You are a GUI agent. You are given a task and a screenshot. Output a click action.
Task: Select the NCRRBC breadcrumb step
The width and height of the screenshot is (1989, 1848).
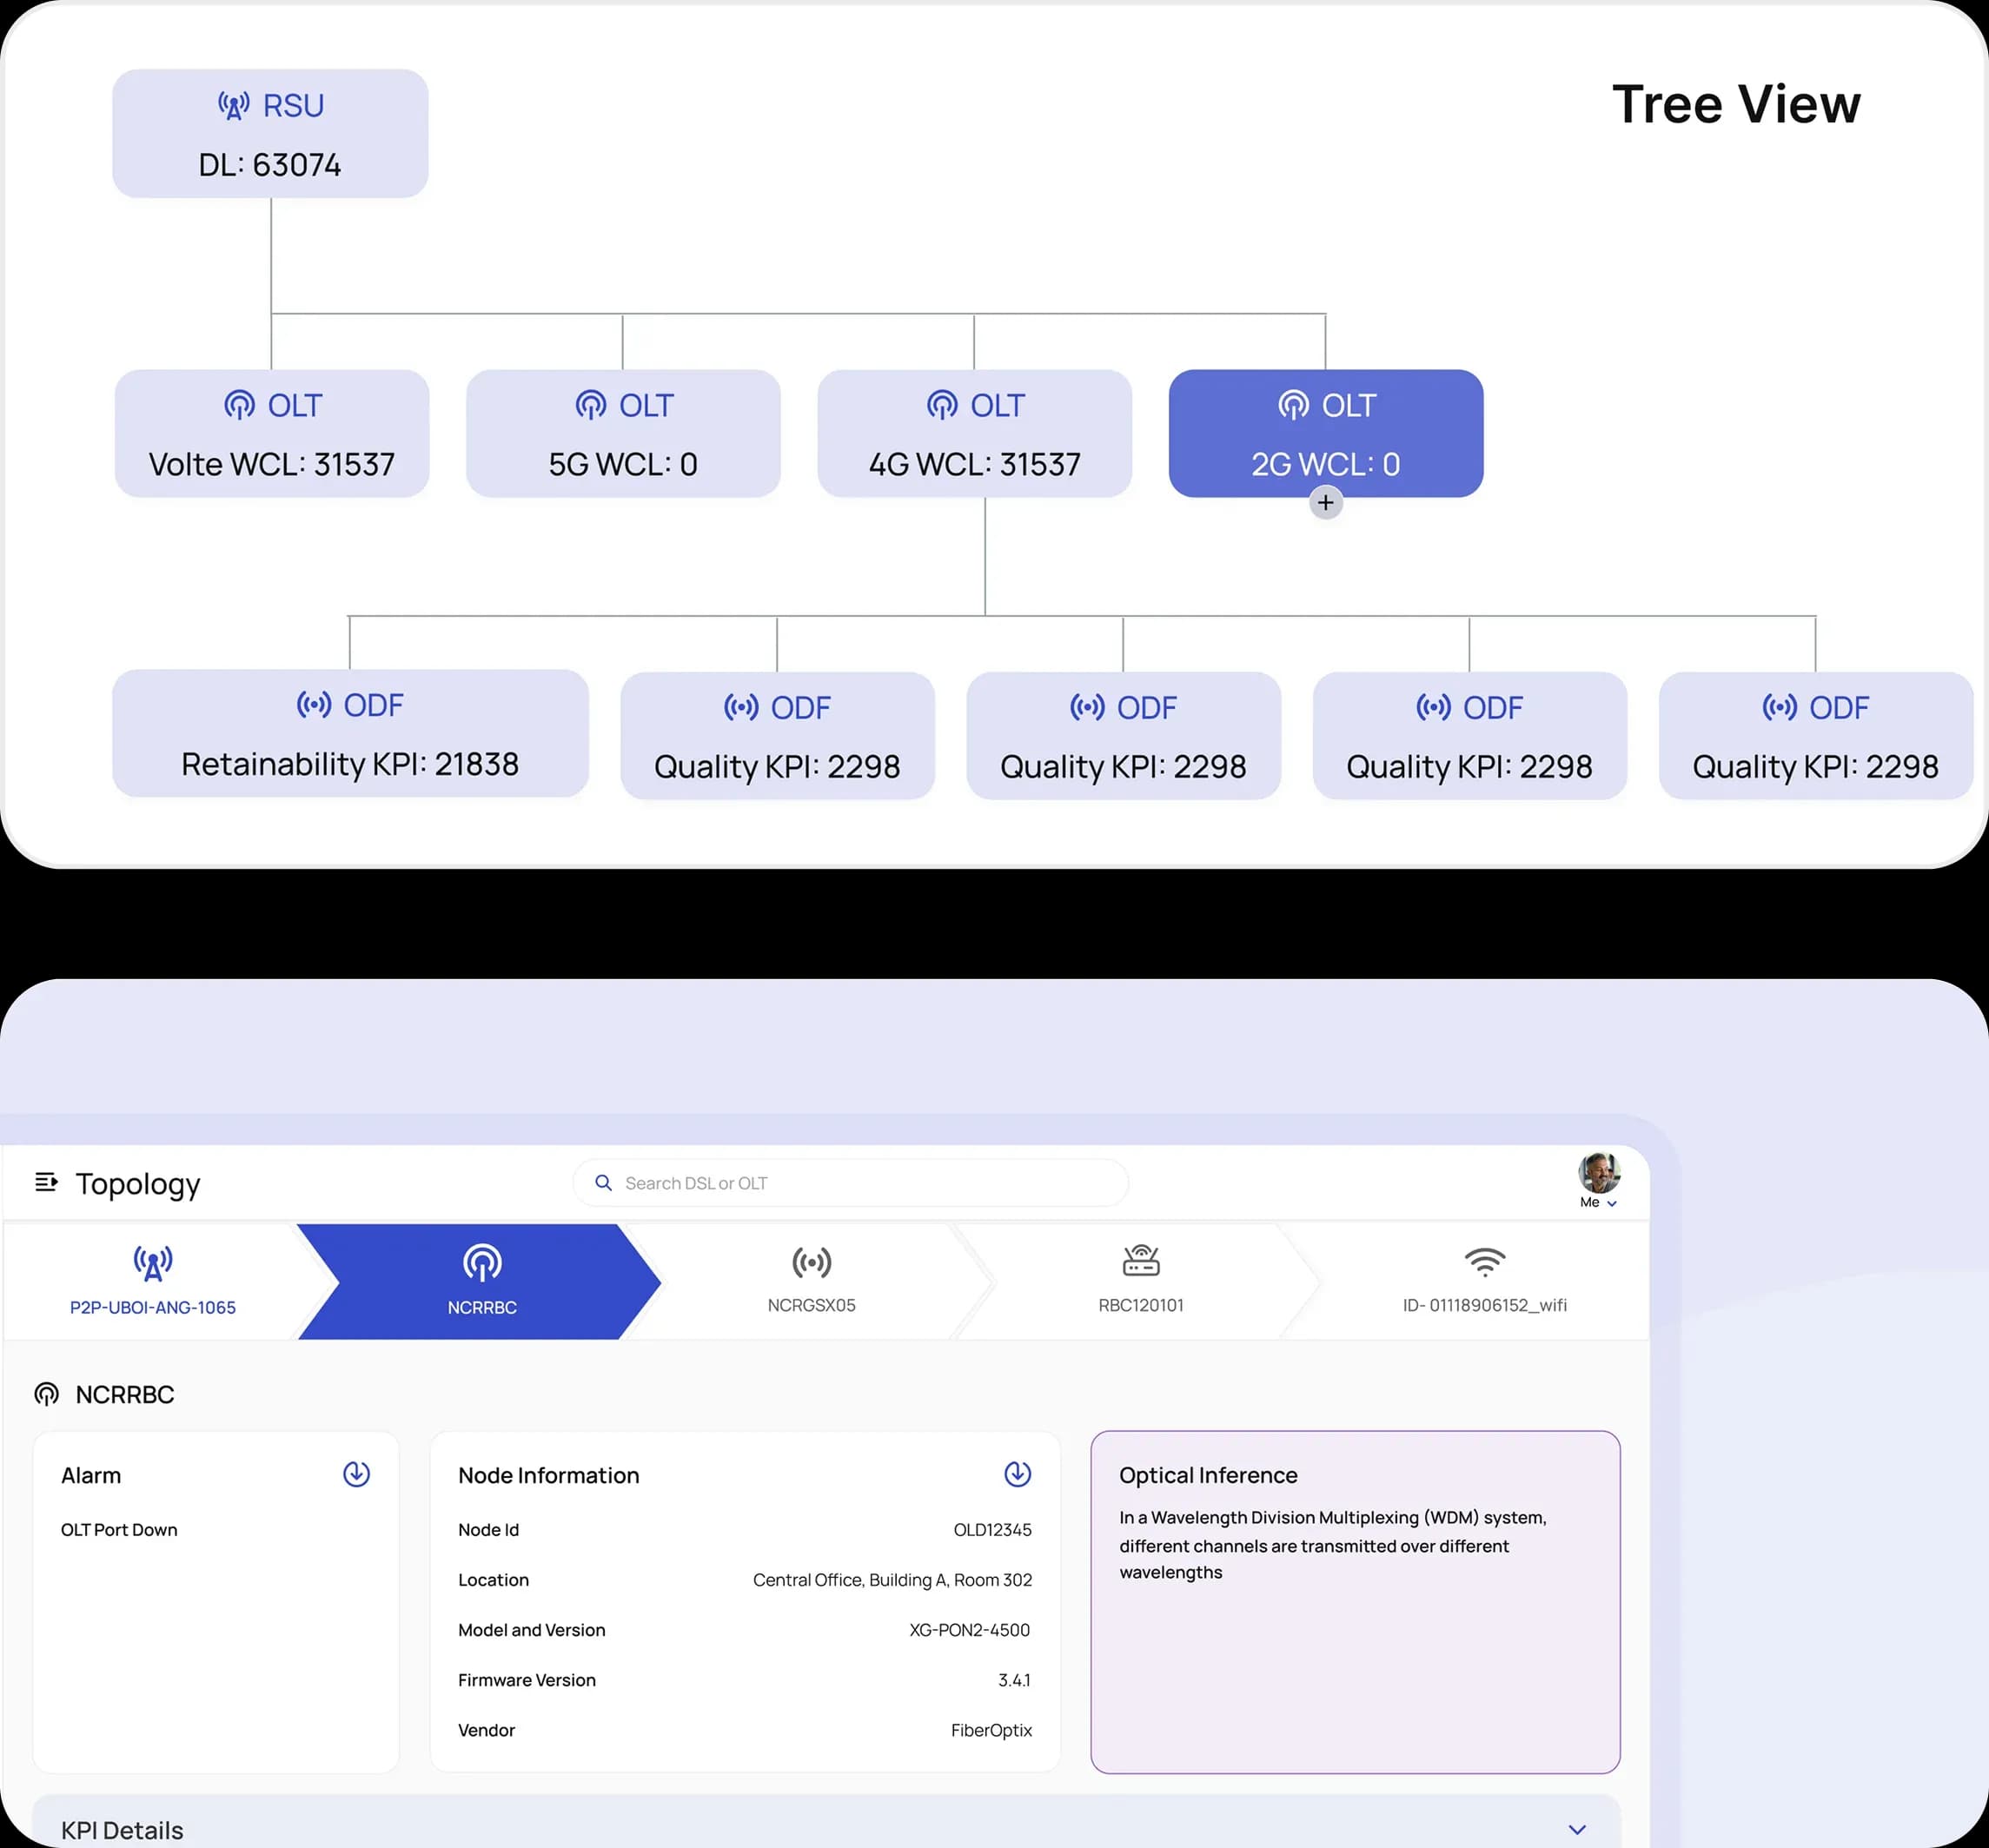click(x=480, y=1281)
